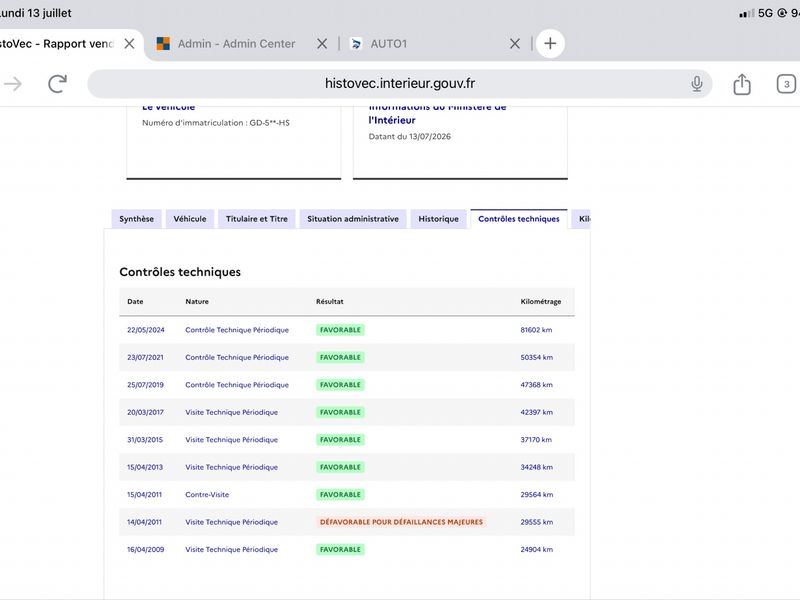This screenshot has height=600, width=800.
Task: Select the Contrôles techniques tab
Action: click(519, 219)
